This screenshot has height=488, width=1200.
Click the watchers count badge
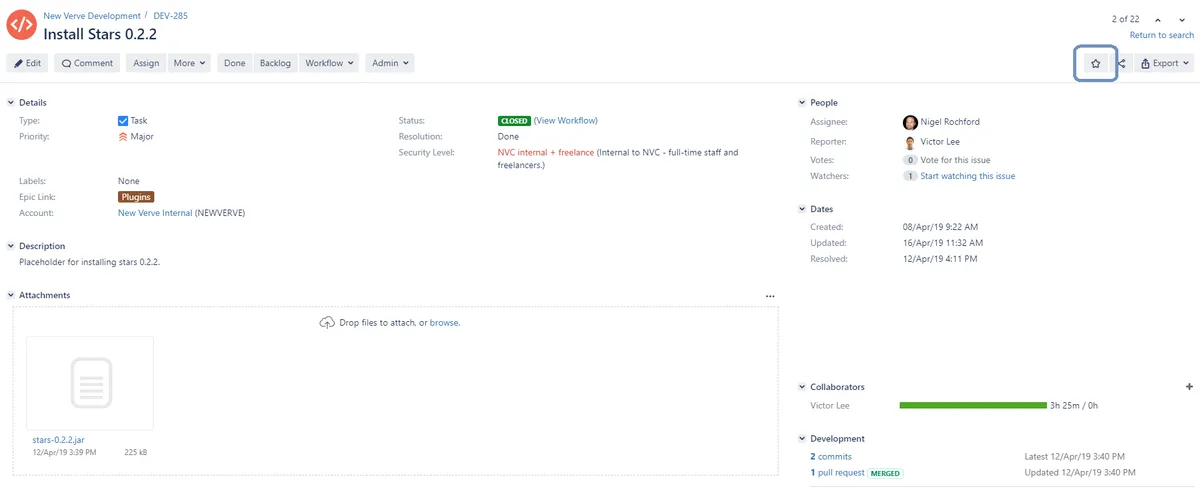[x=910, y=176]
